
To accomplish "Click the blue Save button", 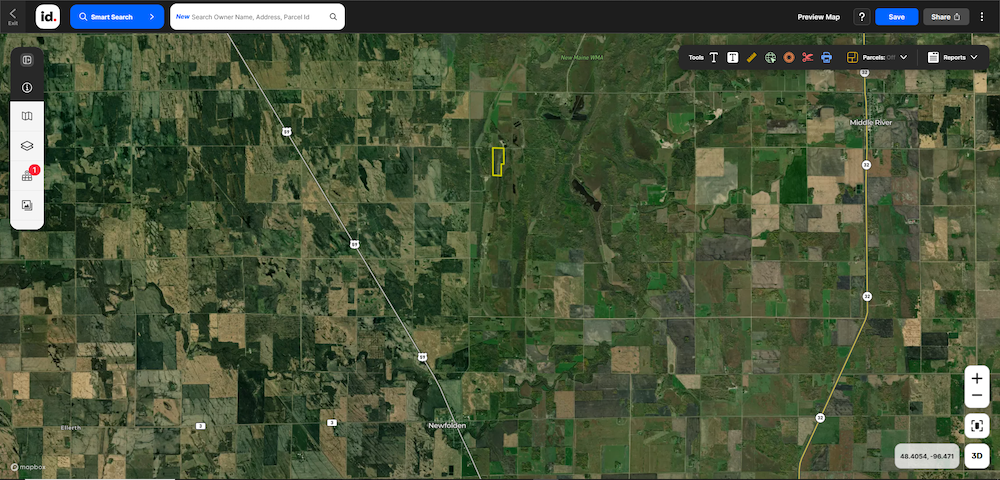I will (x=896, y=17).
